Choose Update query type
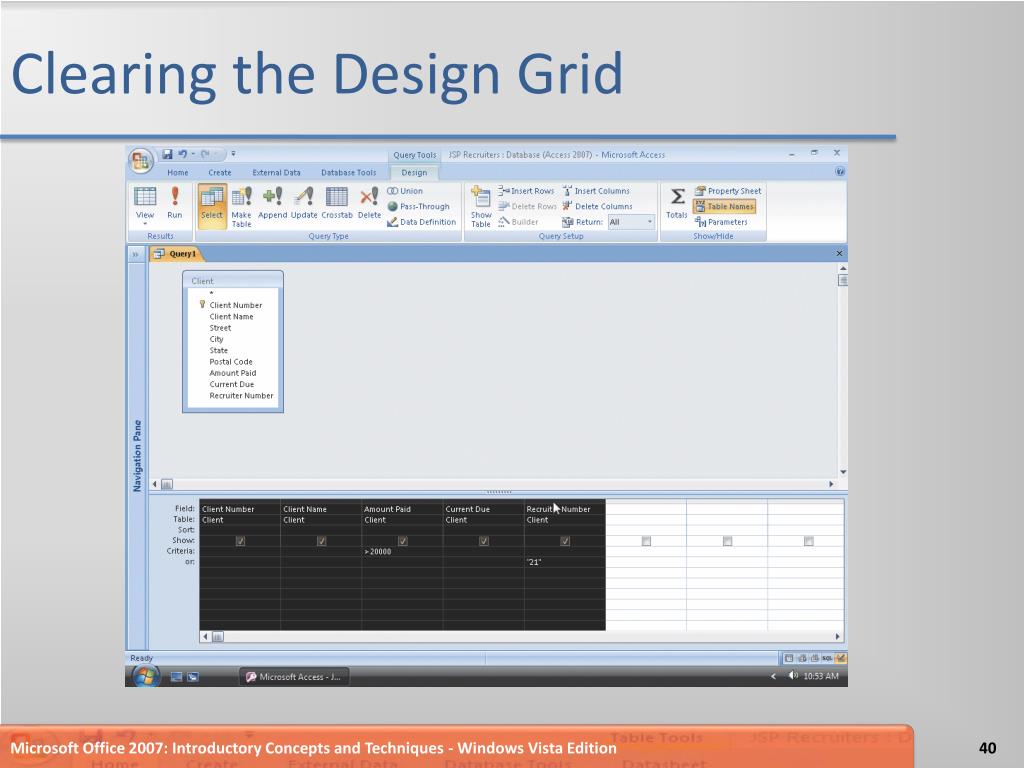The image size is (1024, 768). [304, 203]
